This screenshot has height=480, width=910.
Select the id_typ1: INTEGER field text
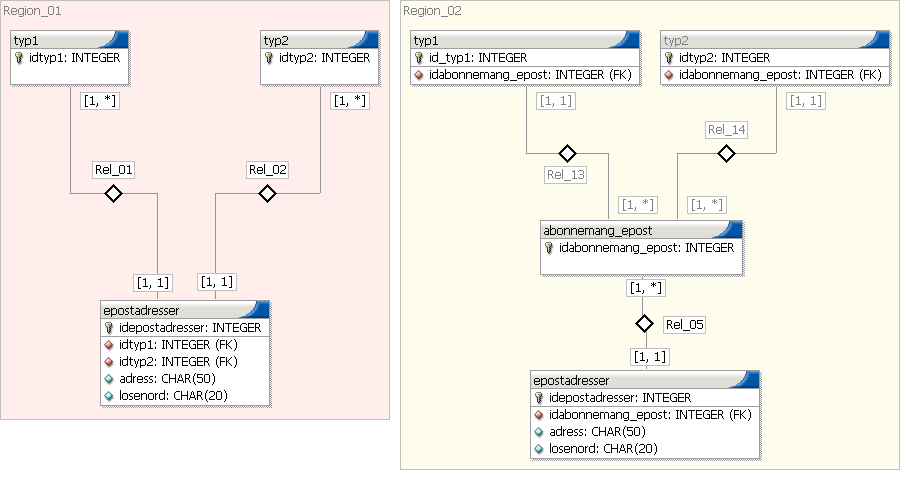[x=478, y=57]
